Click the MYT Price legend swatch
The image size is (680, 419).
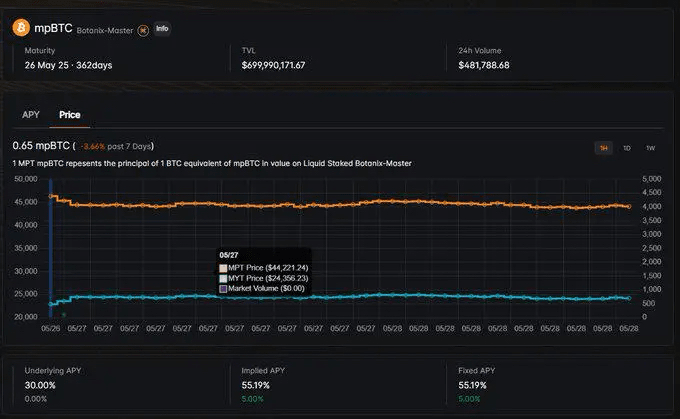223,278
